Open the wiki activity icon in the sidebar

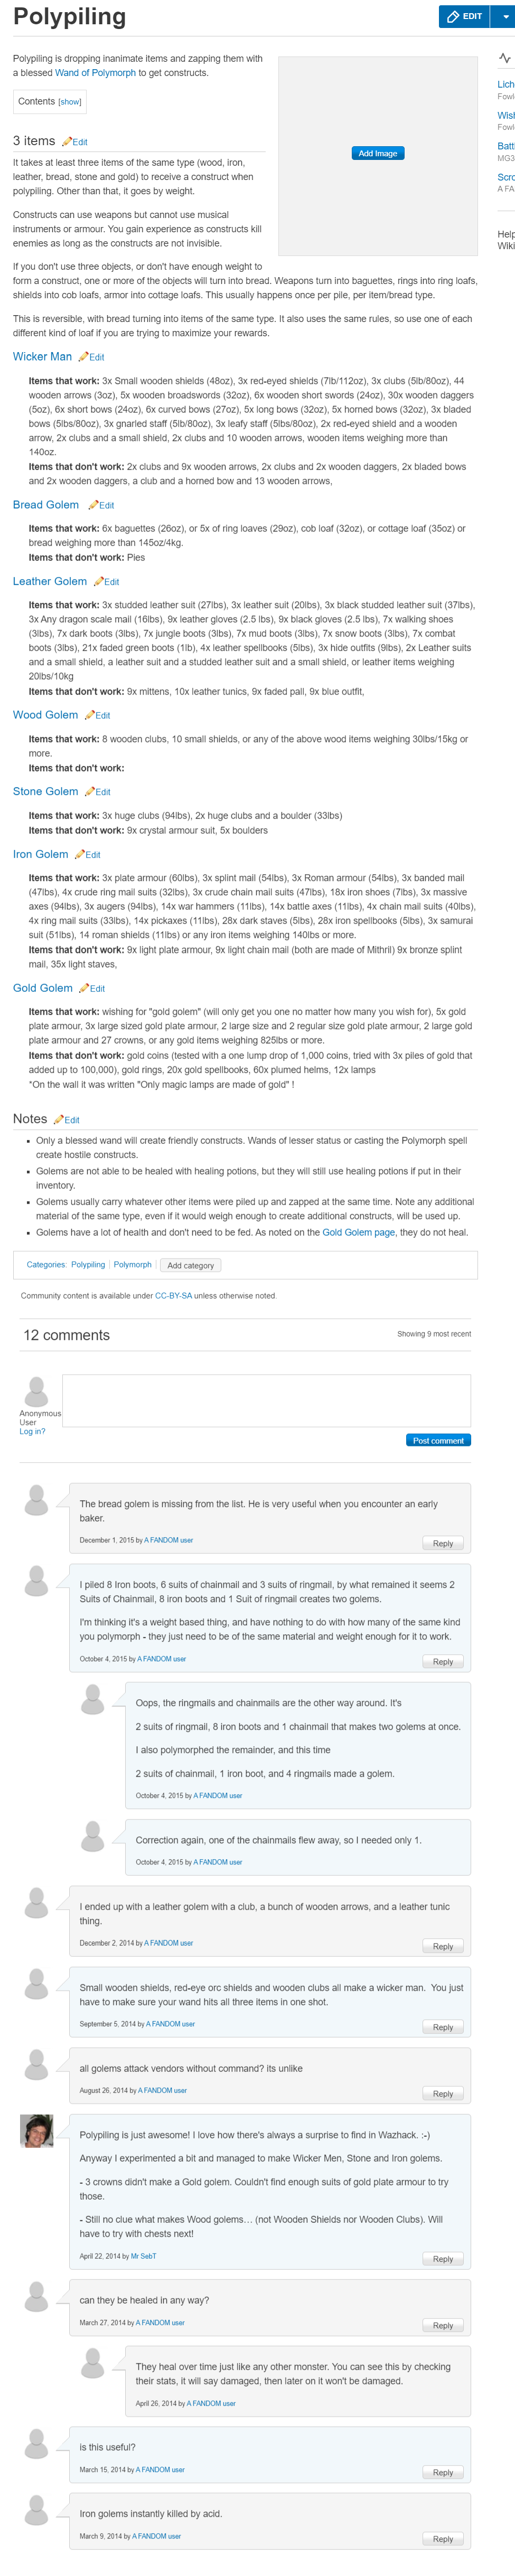[504, 58]
